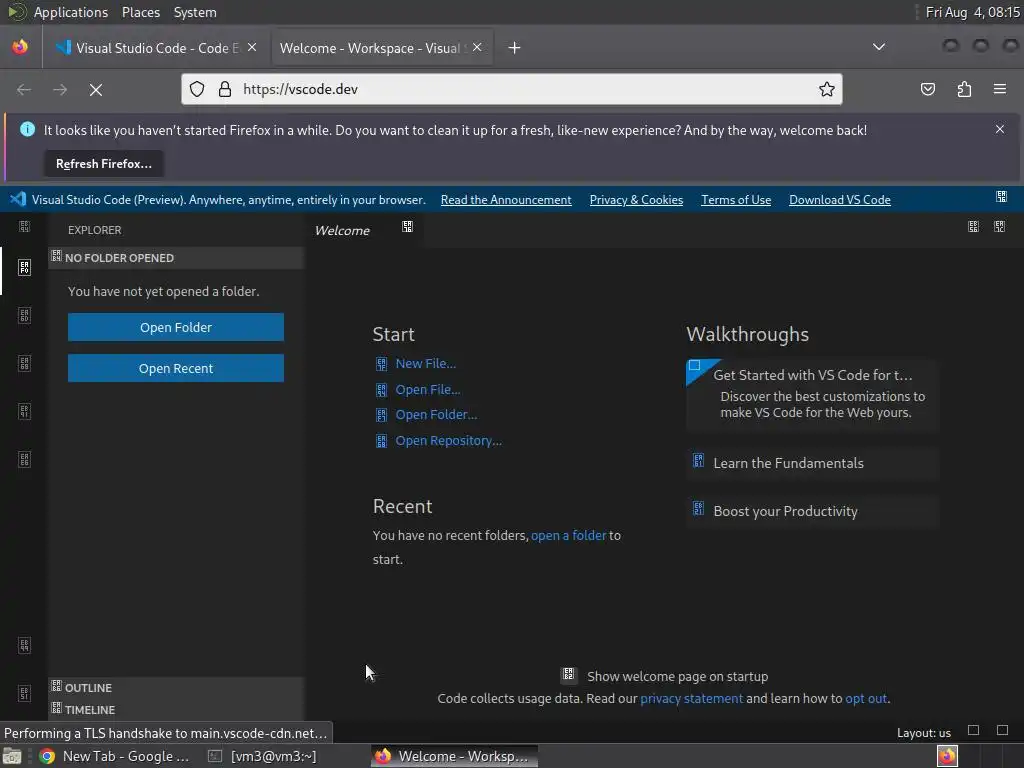Expand the OUTLINE section
The width and height of the screenshot is (1024, 768).
pos(176,688)
